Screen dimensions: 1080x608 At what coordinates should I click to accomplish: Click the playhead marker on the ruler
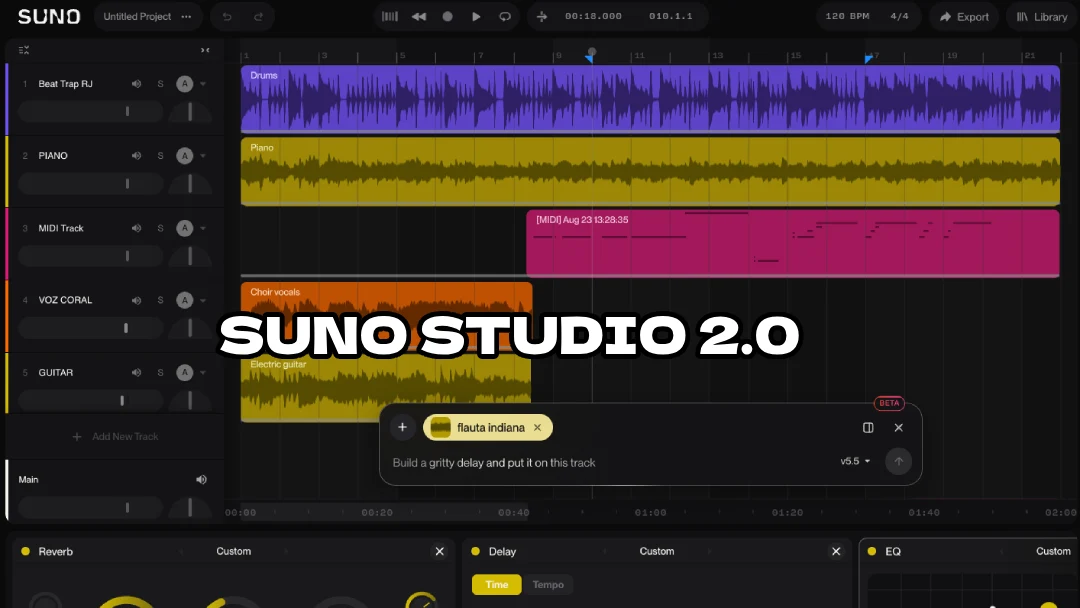tap(592, 52)
